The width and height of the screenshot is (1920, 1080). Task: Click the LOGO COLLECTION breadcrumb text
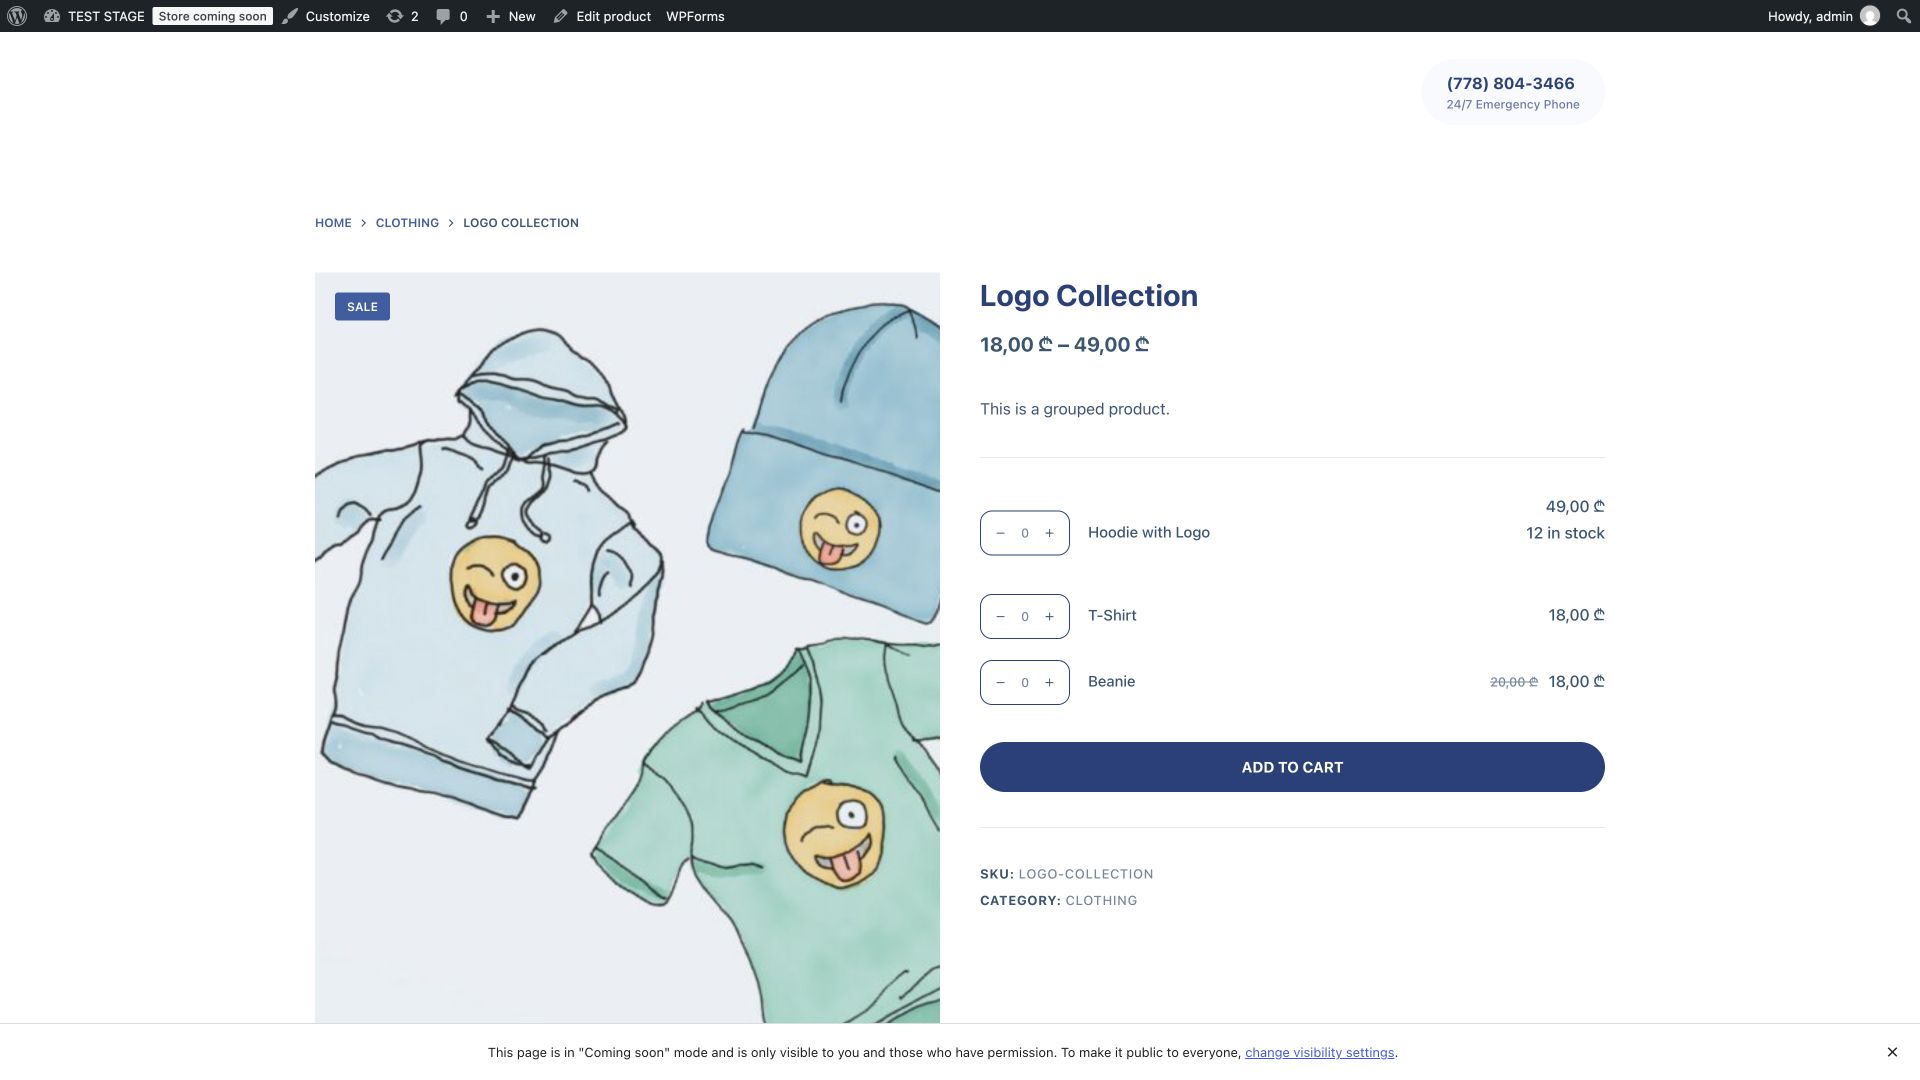point(520,223)
